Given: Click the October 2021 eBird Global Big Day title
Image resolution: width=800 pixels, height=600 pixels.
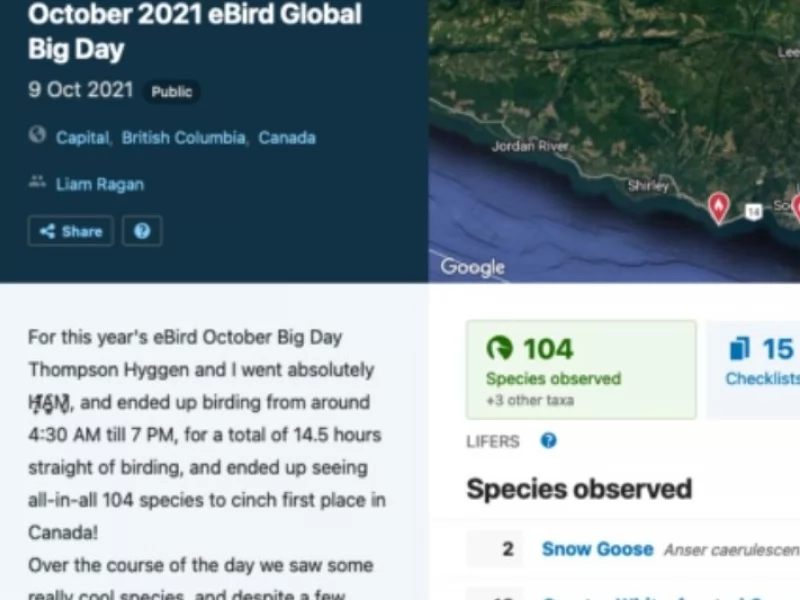Looking at the screenshot, I should tap(195, 31).
